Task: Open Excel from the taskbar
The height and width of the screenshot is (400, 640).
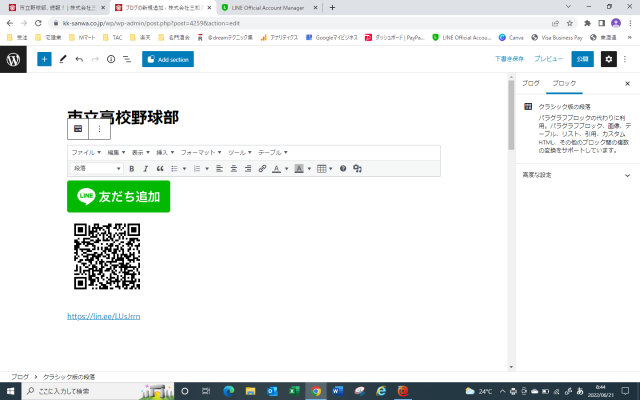Action: tap(294, 391)
